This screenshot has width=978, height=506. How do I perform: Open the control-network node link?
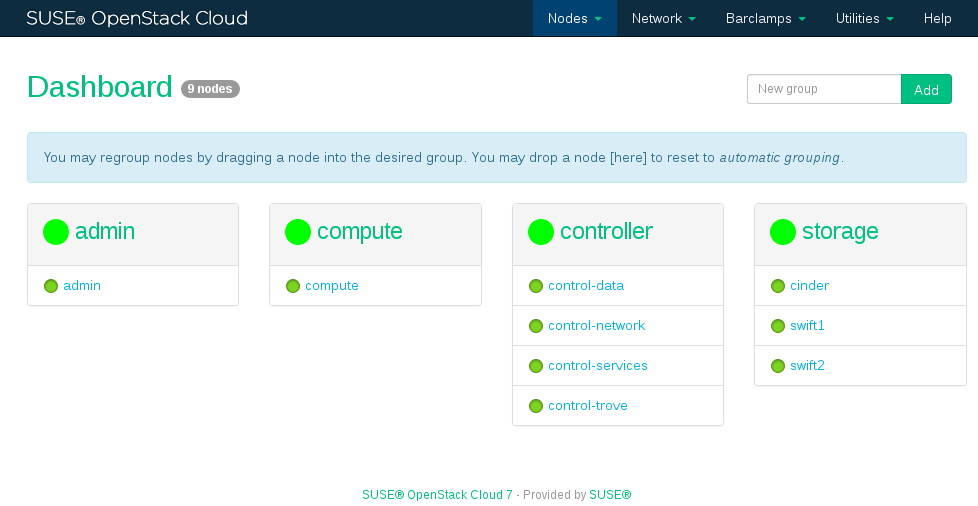596,326
